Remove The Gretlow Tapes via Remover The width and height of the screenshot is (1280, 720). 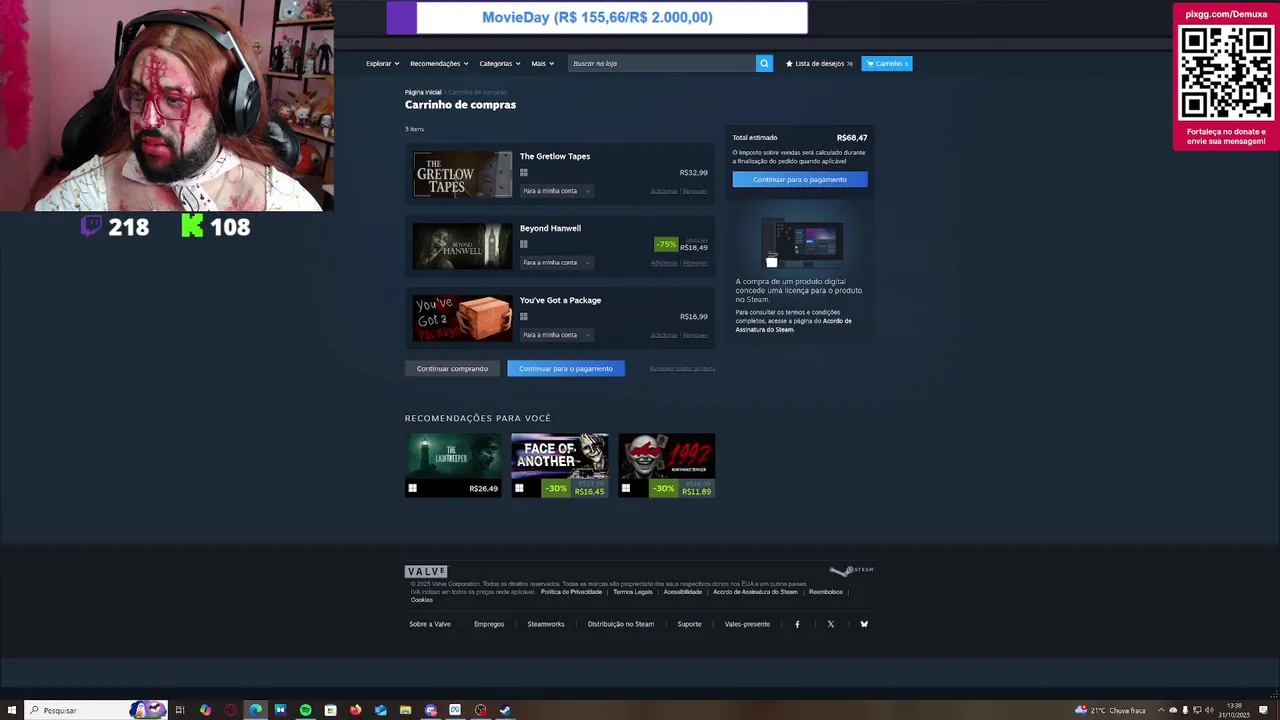[x=695, y=191]
